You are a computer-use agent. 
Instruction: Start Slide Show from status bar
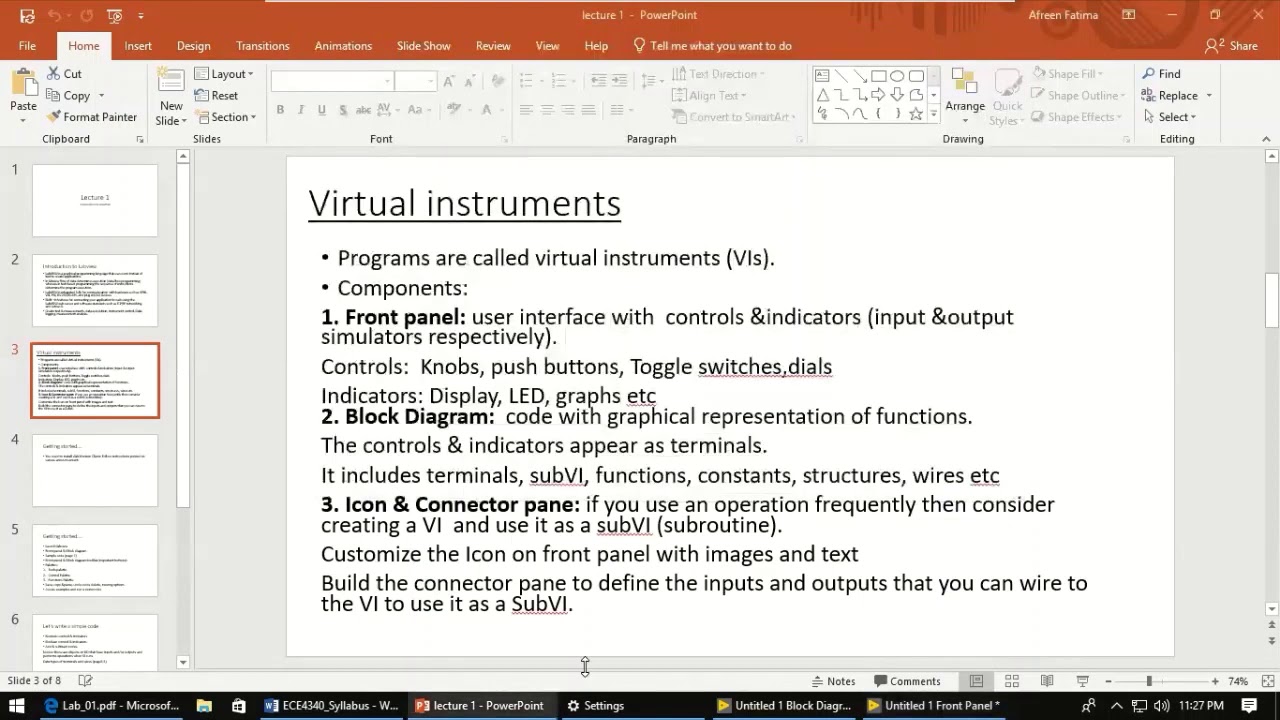pos(1082,681)
